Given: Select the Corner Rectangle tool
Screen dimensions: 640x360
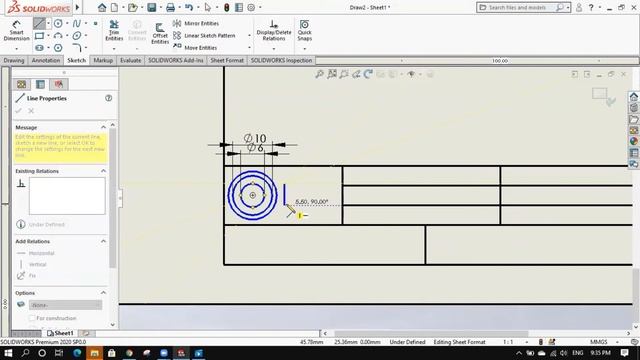Looking at the screenshot, I should (39, 36).
